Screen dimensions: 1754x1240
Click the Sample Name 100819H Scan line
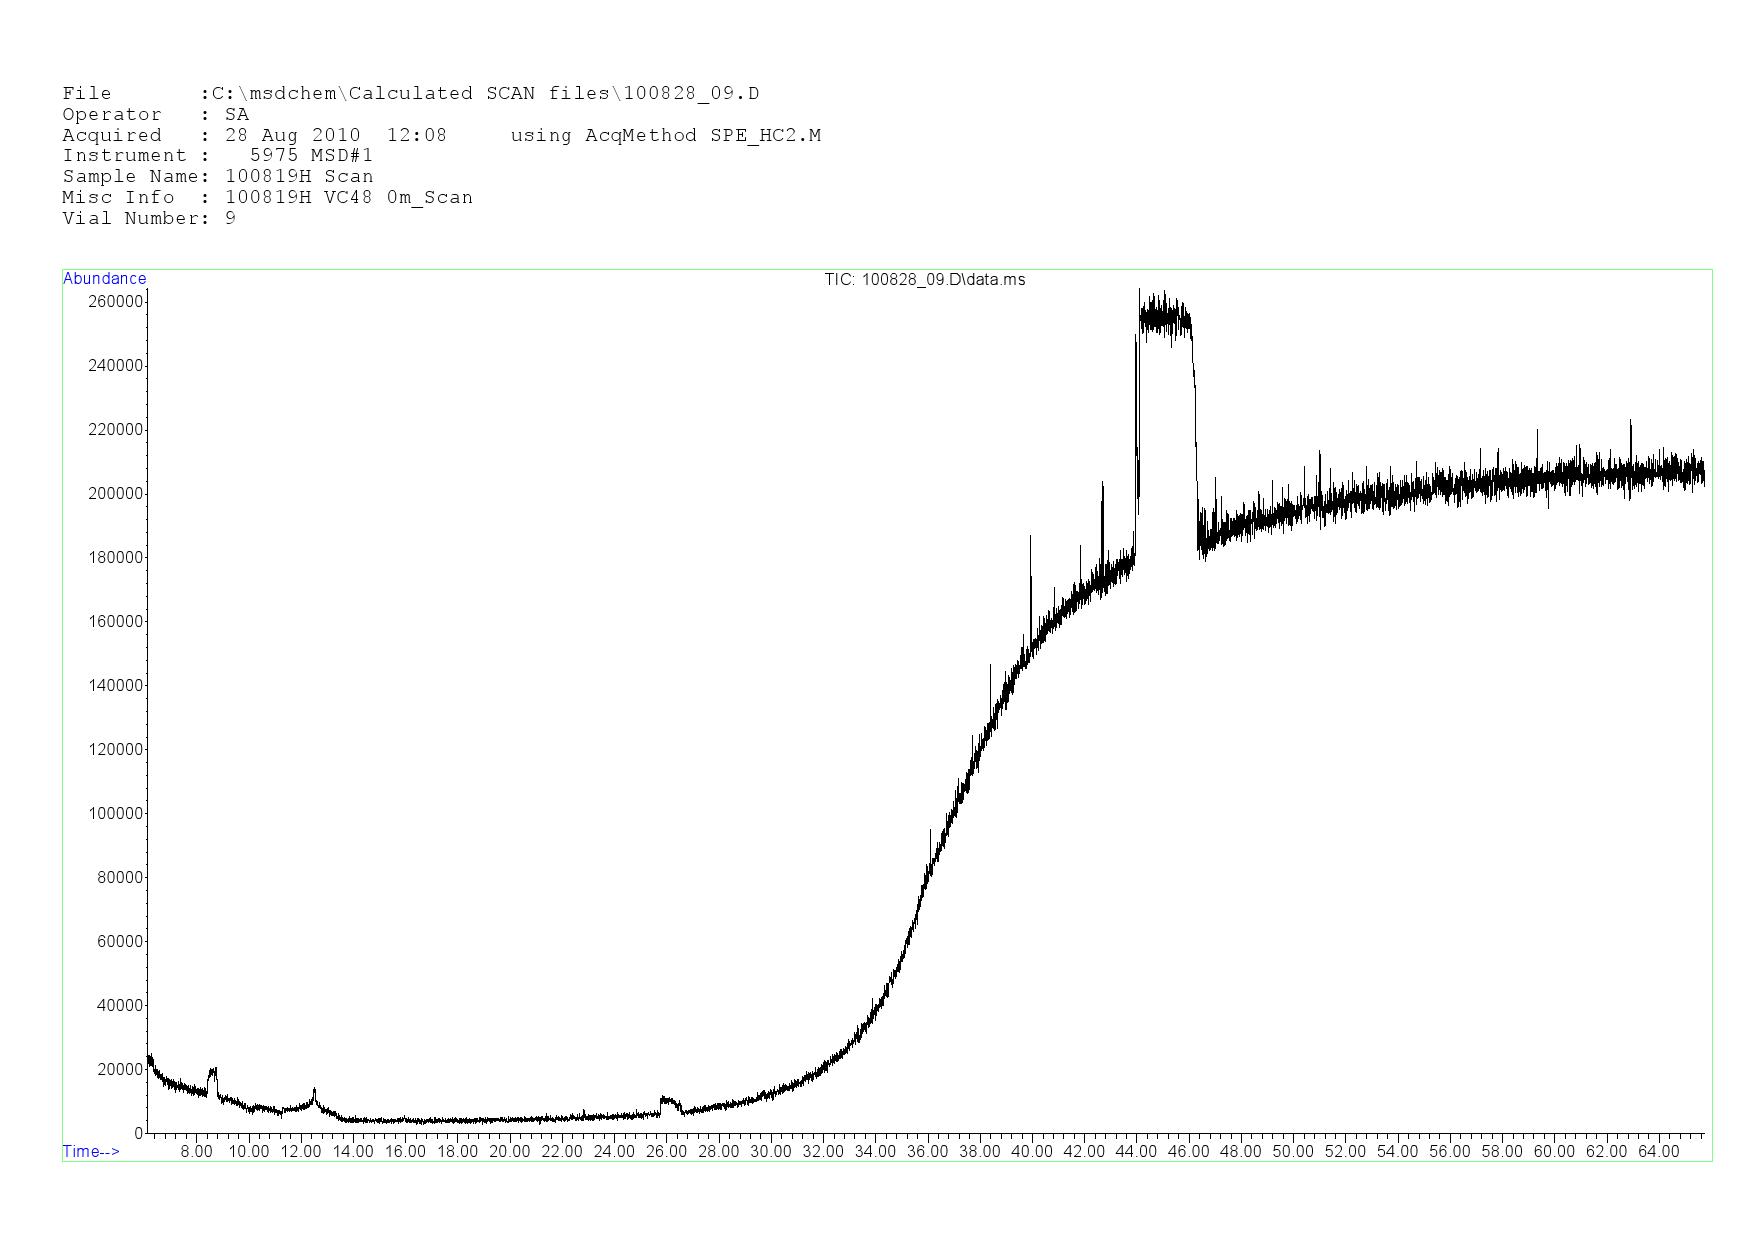[x=217, y=177]
